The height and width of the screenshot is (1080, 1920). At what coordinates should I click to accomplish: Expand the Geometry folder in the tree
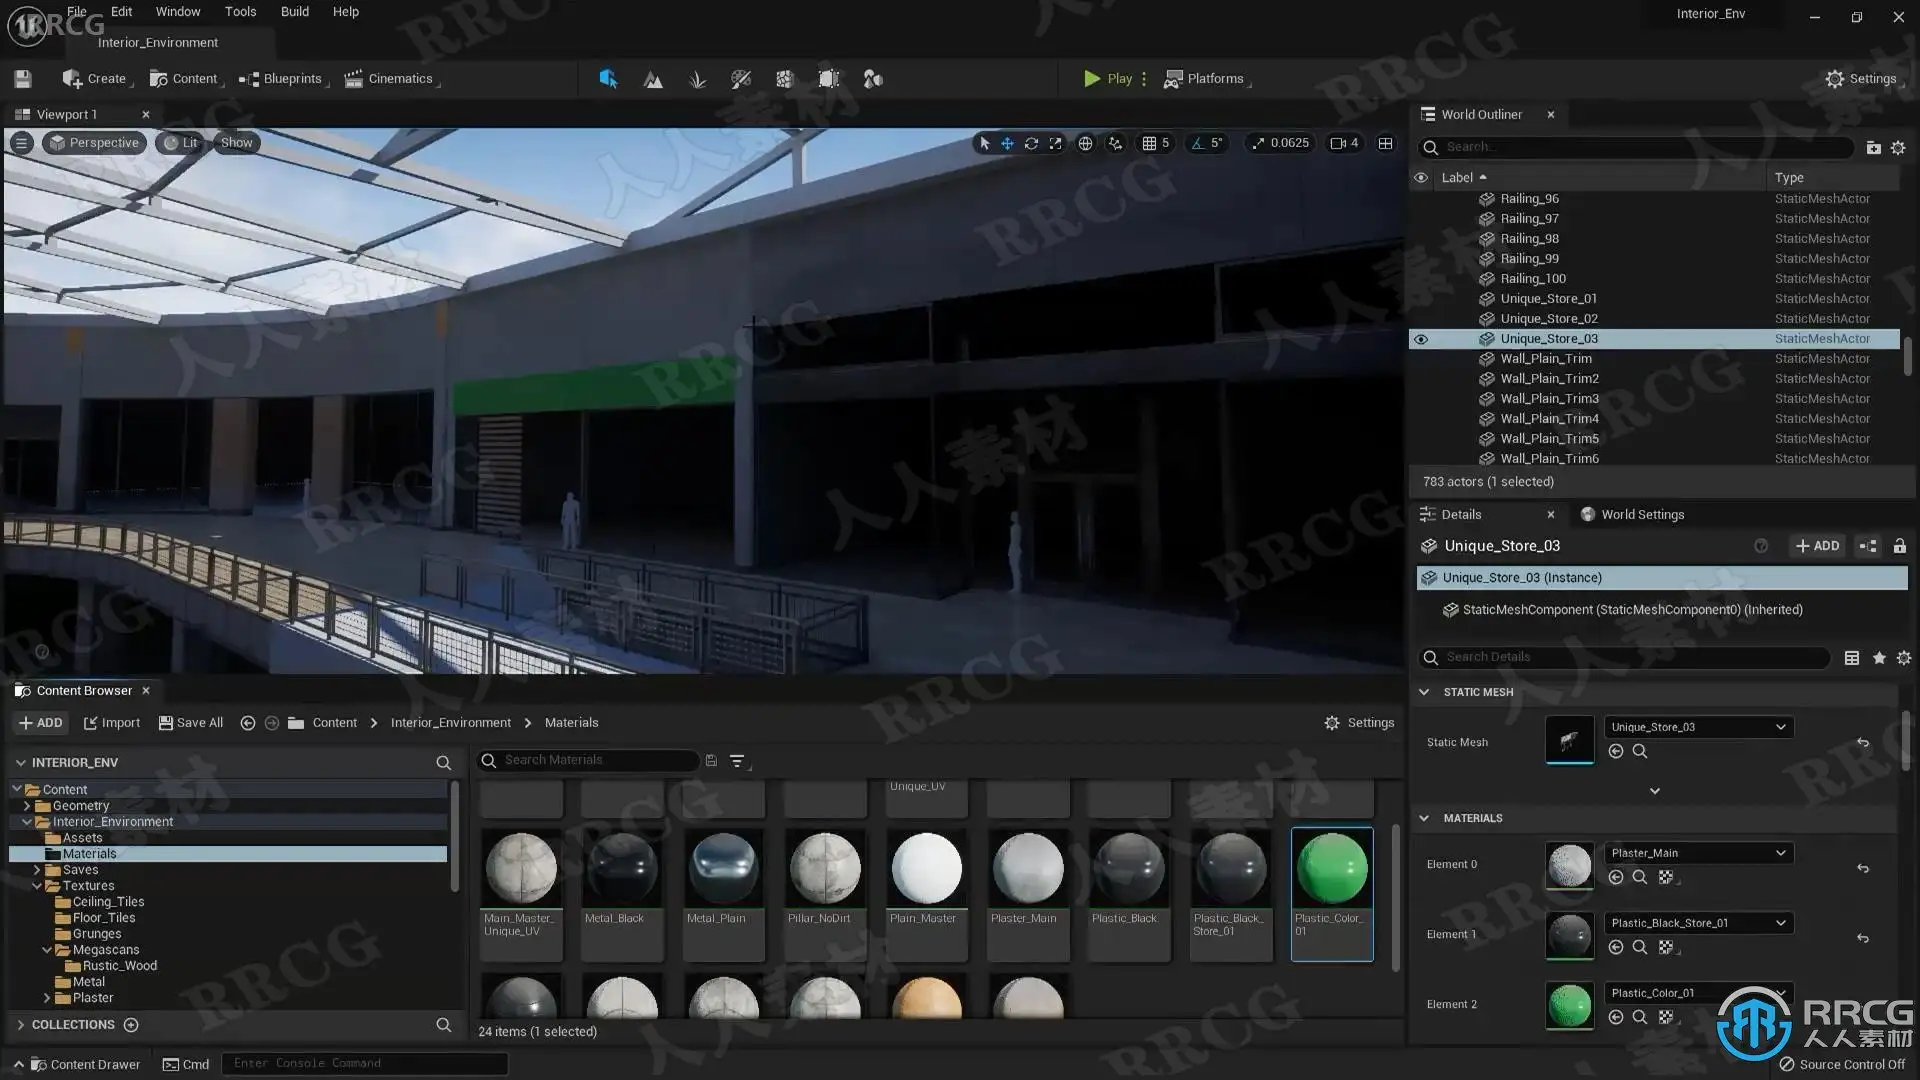pyautogui.click(x=27, y=806)
